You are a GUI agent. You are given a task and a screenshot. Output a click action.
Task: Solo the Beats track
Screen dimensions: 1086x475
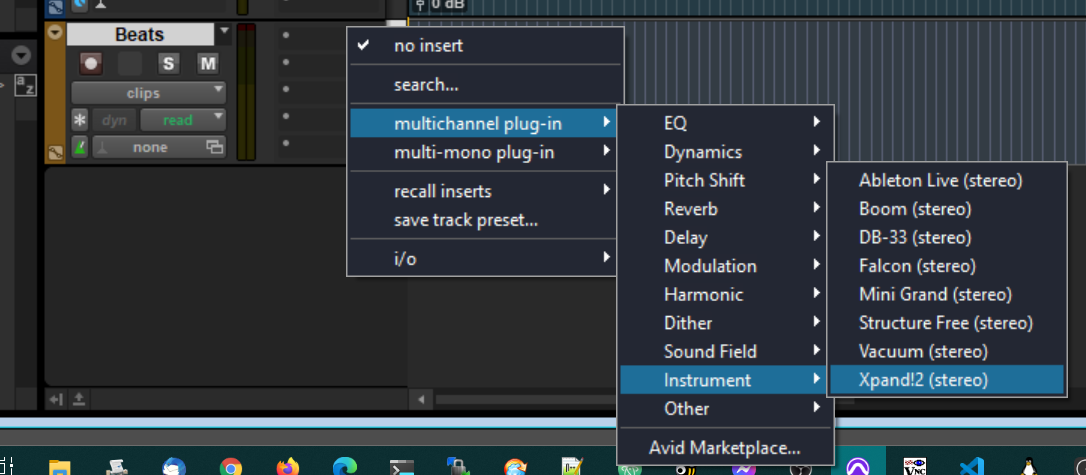(x=168, y=64)
